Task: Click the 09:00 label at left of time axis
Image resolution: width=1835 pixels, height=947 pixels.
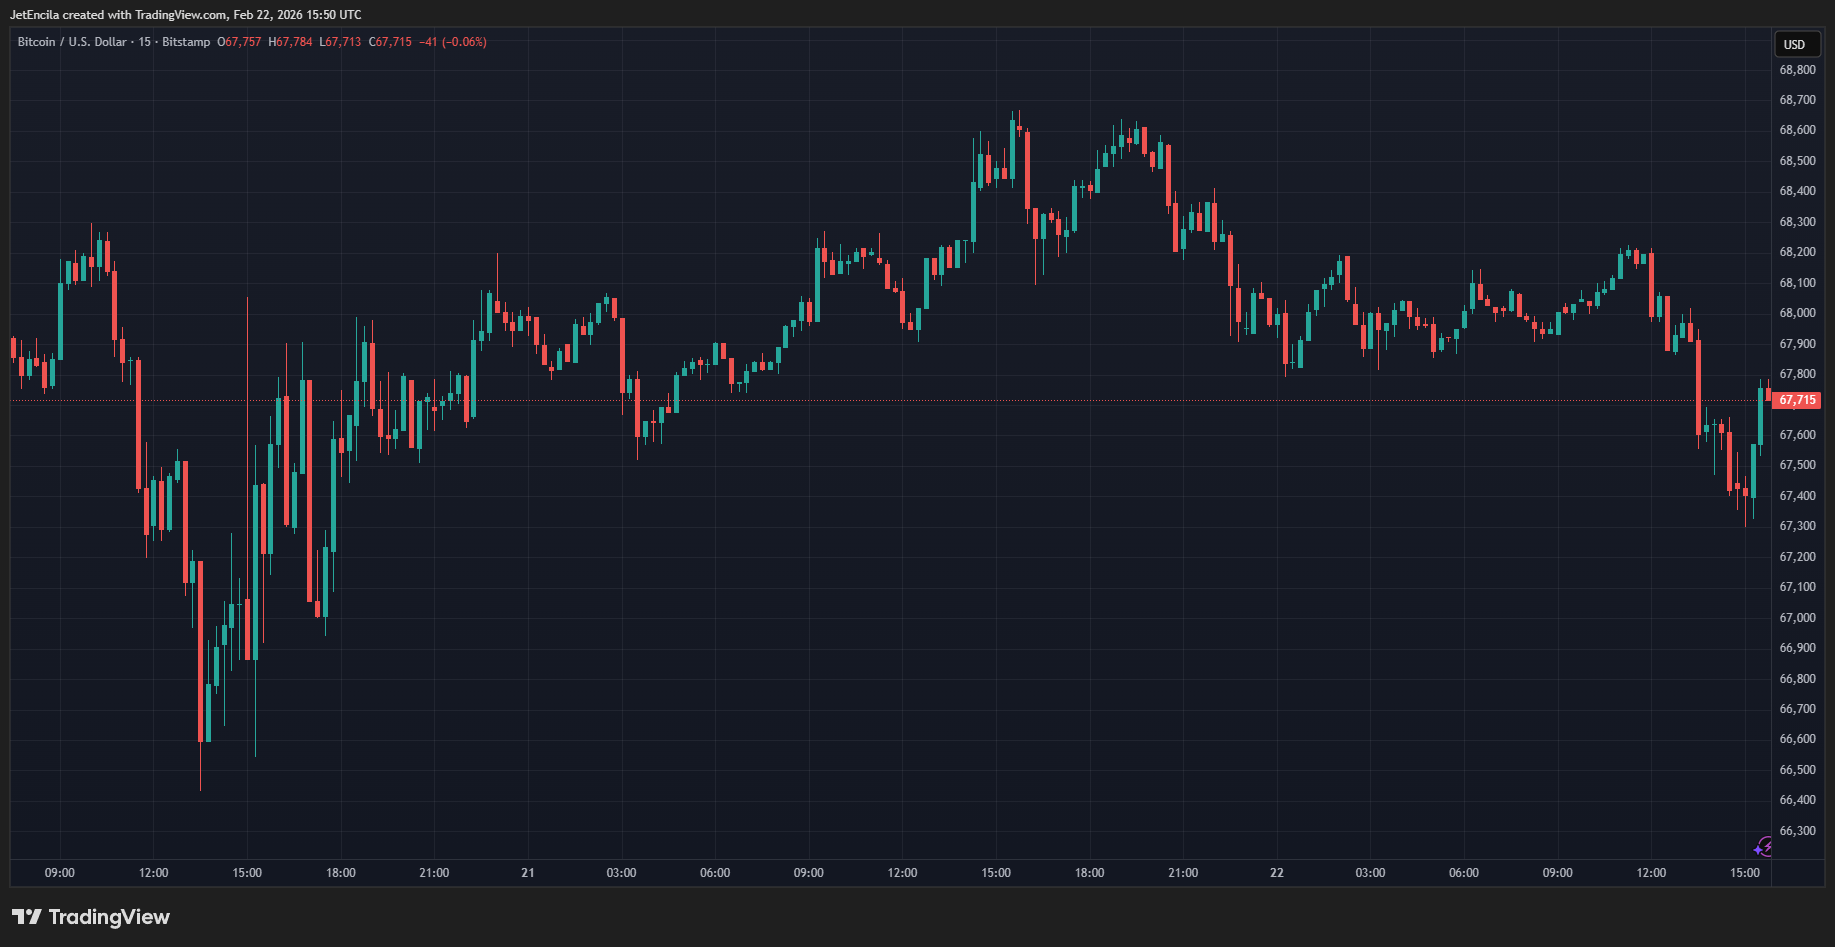Action: coord(60,873)
